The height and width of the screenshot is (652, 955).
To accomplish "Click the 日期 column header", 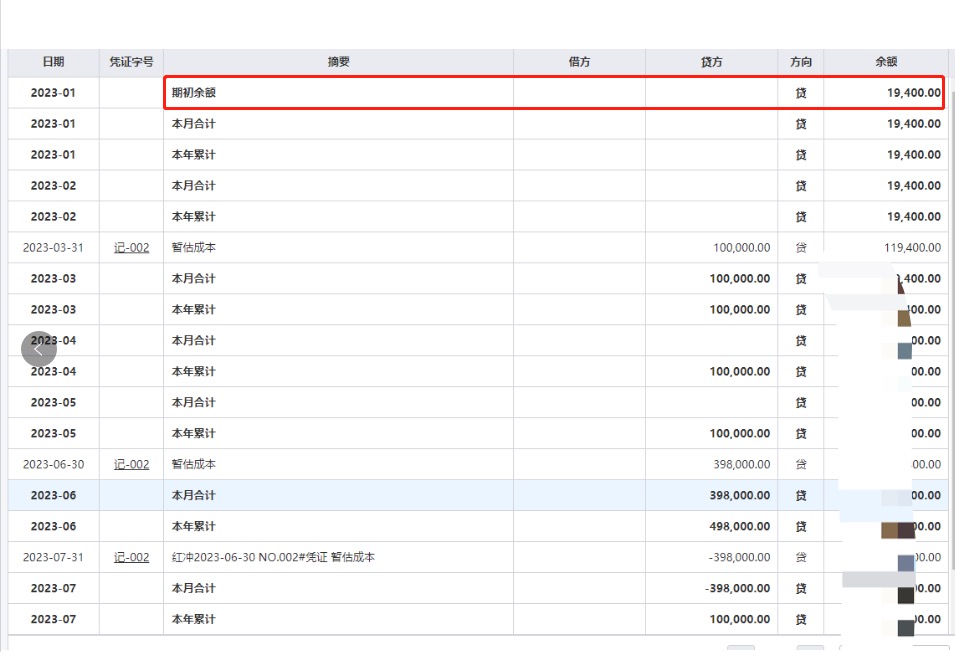I will pyautogui.click(x=54, y=62).
